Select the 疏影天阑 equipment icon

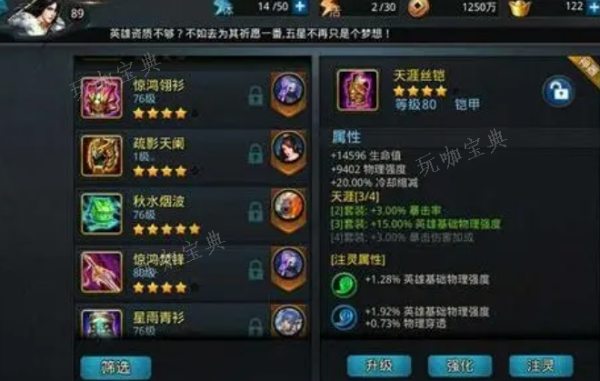tap(101, 156)
